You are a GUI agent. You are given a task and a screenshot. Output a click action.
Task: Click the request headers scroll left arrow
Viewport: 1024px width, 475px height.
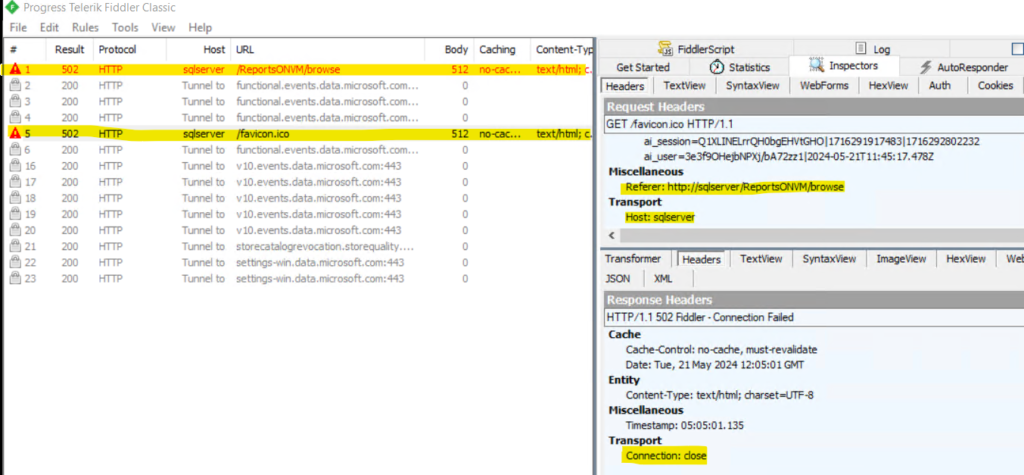(x=612, y=236)
